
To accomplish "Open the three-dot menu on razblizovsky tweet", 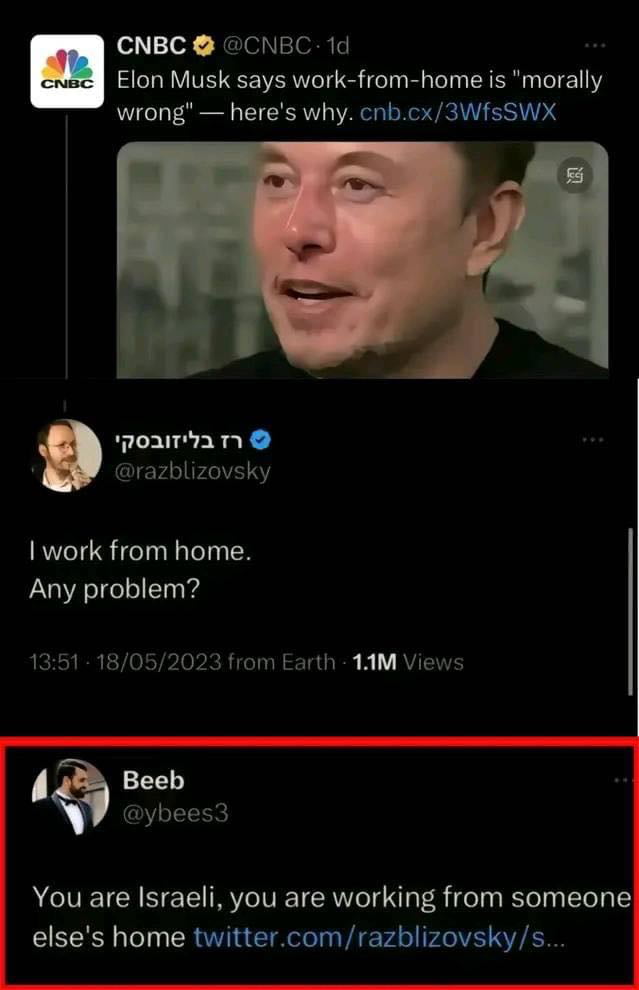I will (x=593, y=439).
